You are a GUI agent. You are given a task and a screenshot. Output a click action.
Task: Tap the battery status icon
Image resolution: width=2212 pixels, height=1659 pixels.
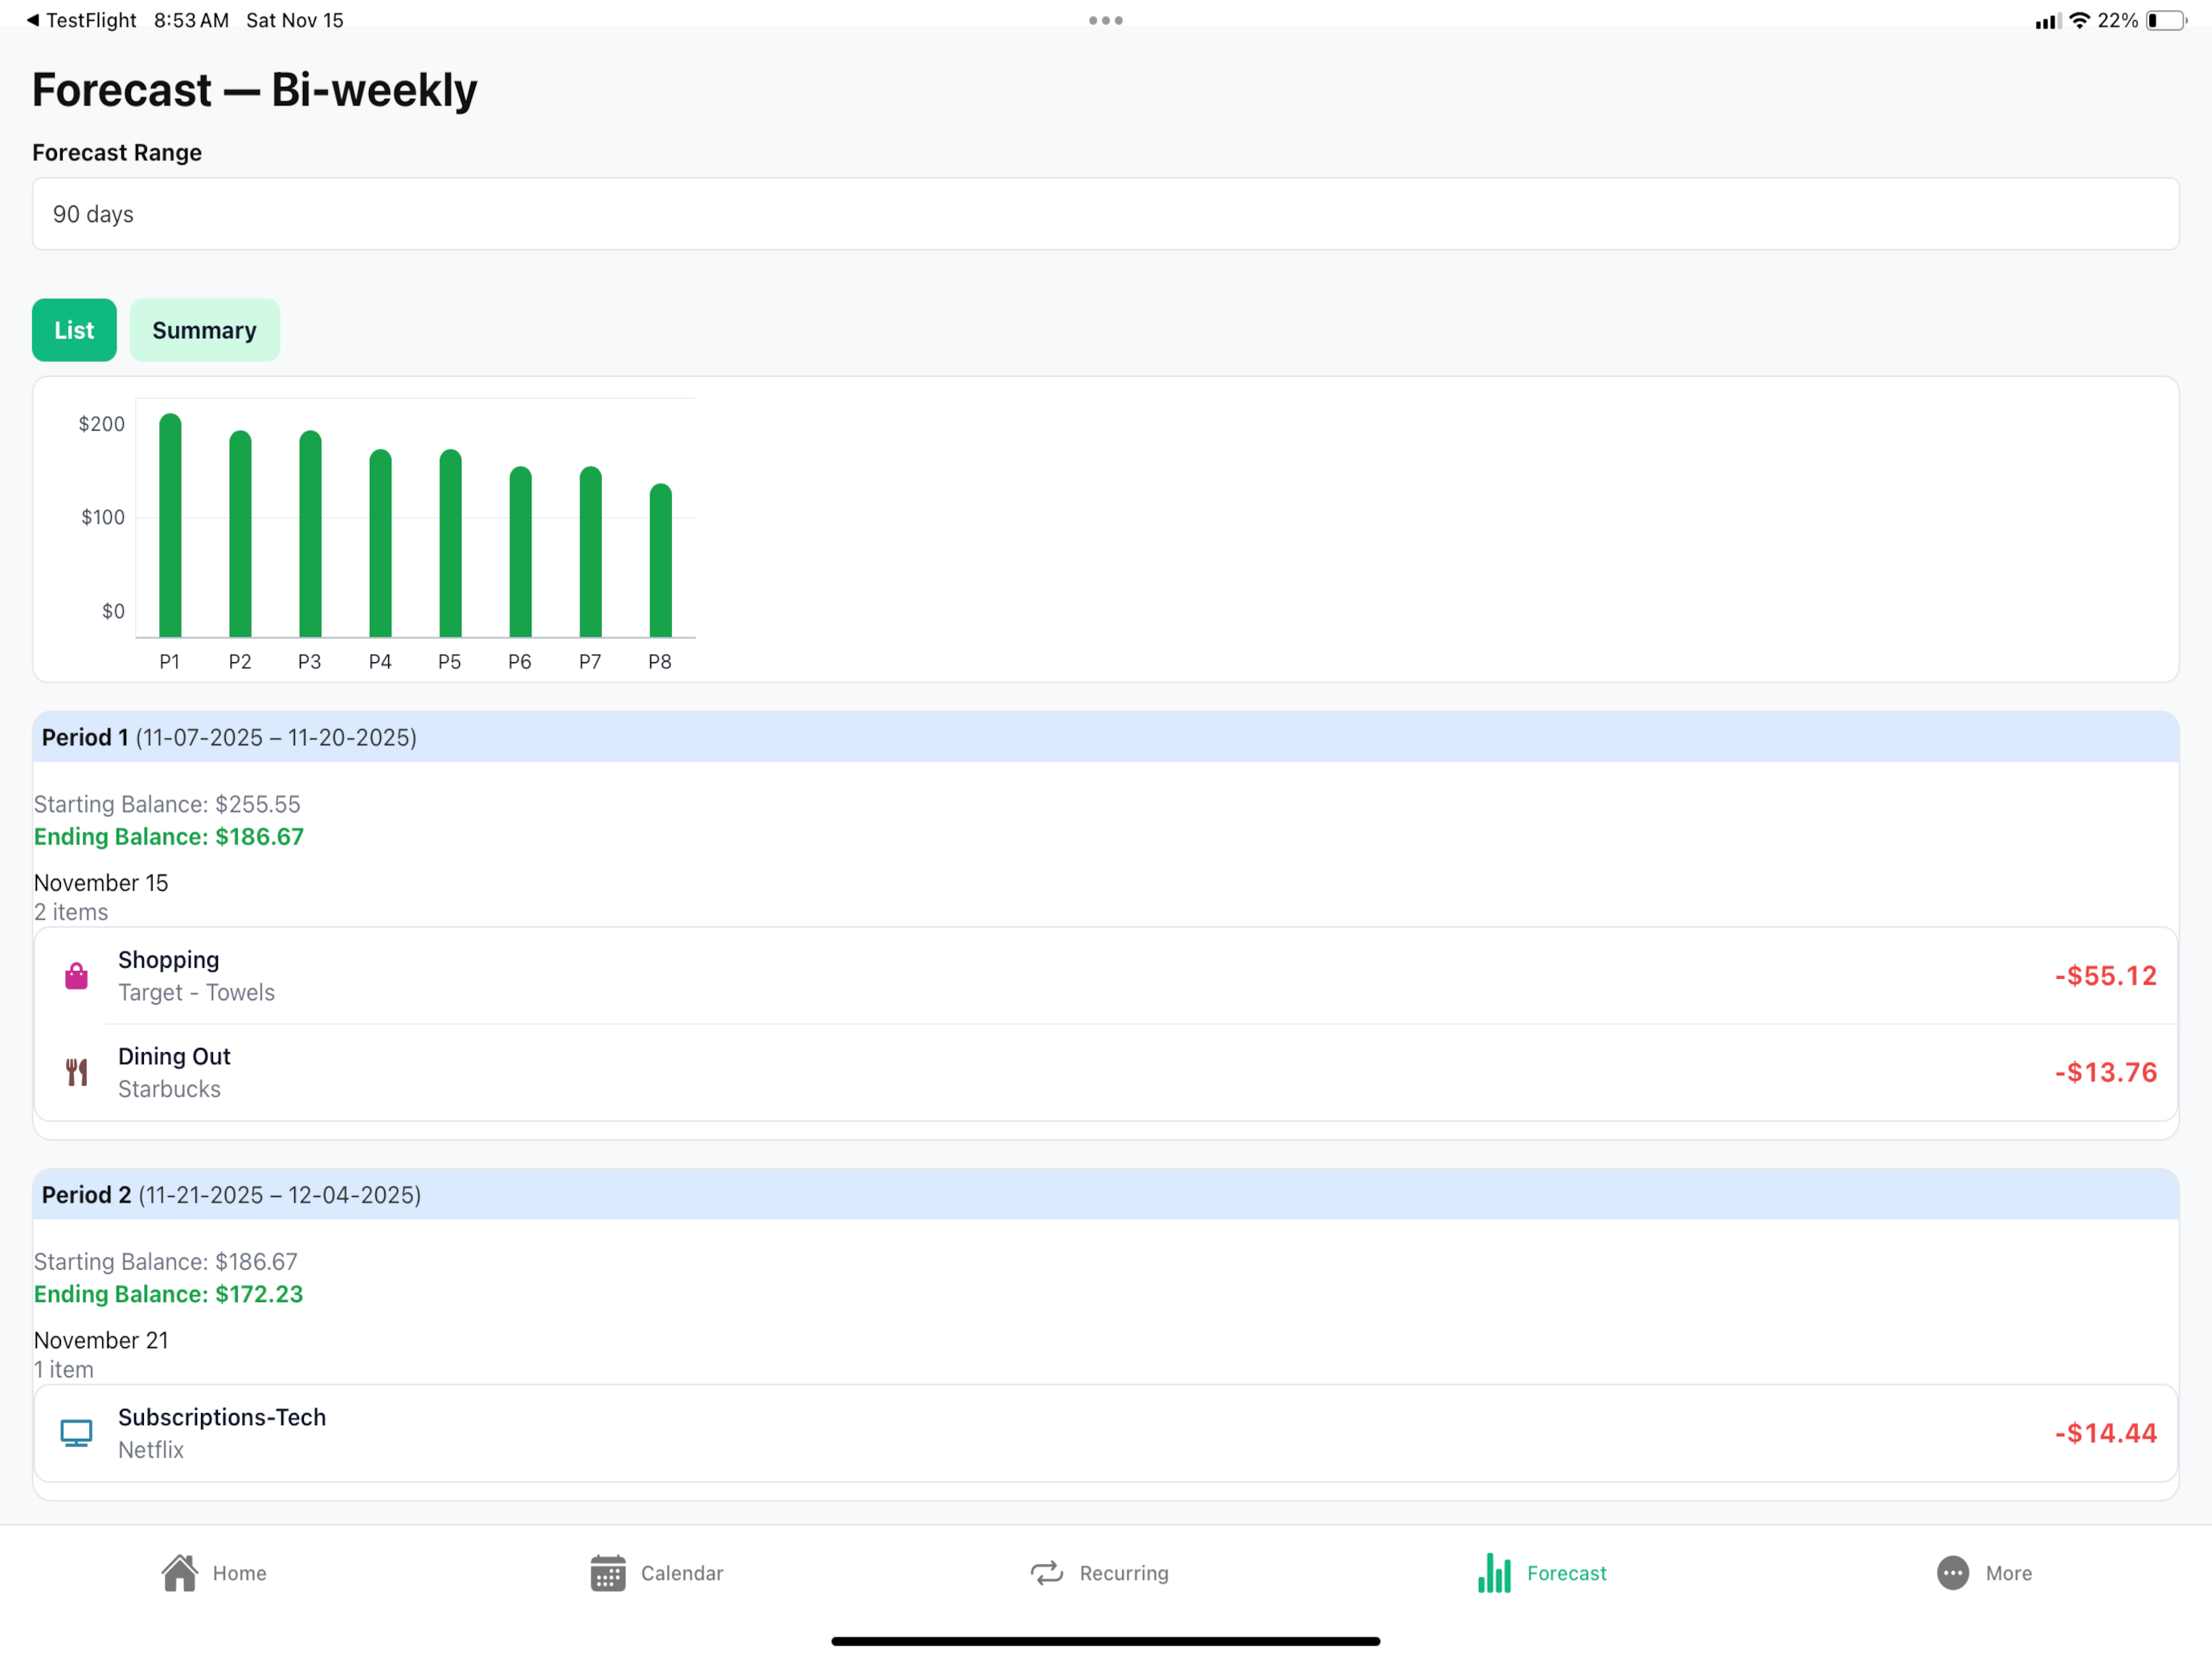click(x=2167, y=20)
